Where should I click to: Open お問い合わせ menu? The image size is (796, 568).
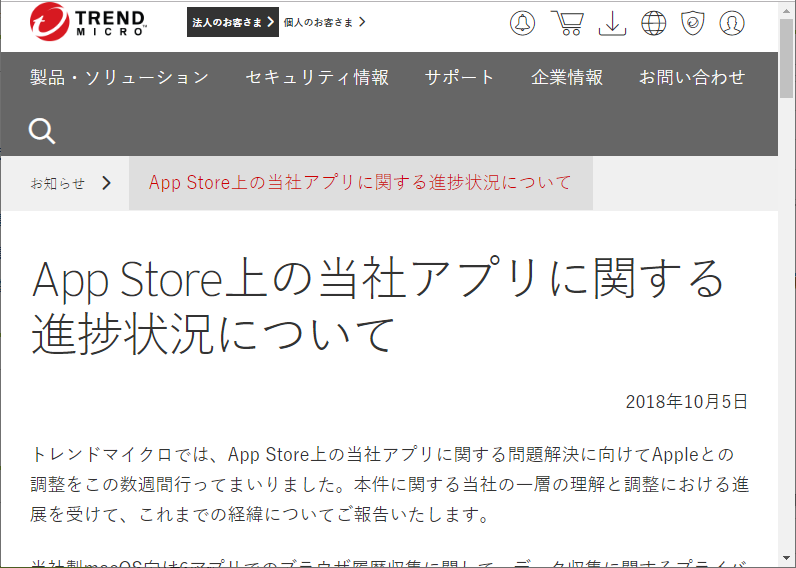click(692, 77)
